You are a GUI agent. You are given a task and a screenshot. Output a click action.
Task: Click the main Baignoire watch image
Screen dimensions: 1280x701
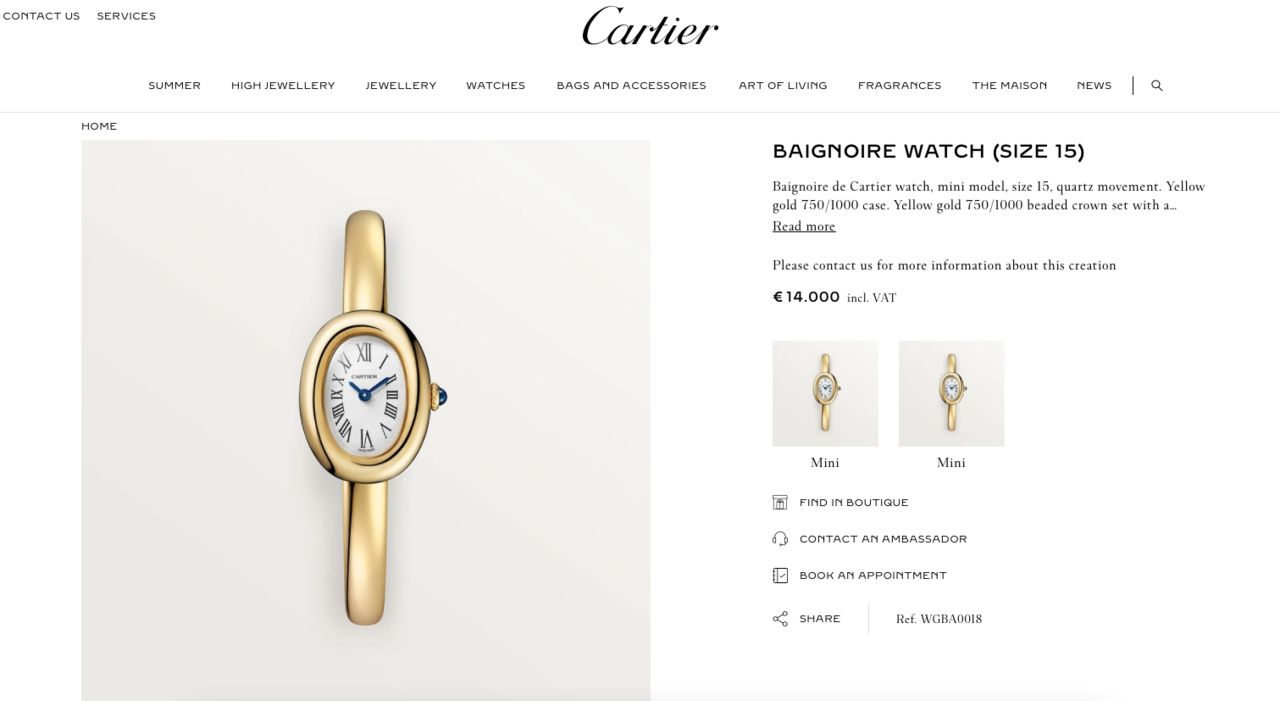(366, 420)
